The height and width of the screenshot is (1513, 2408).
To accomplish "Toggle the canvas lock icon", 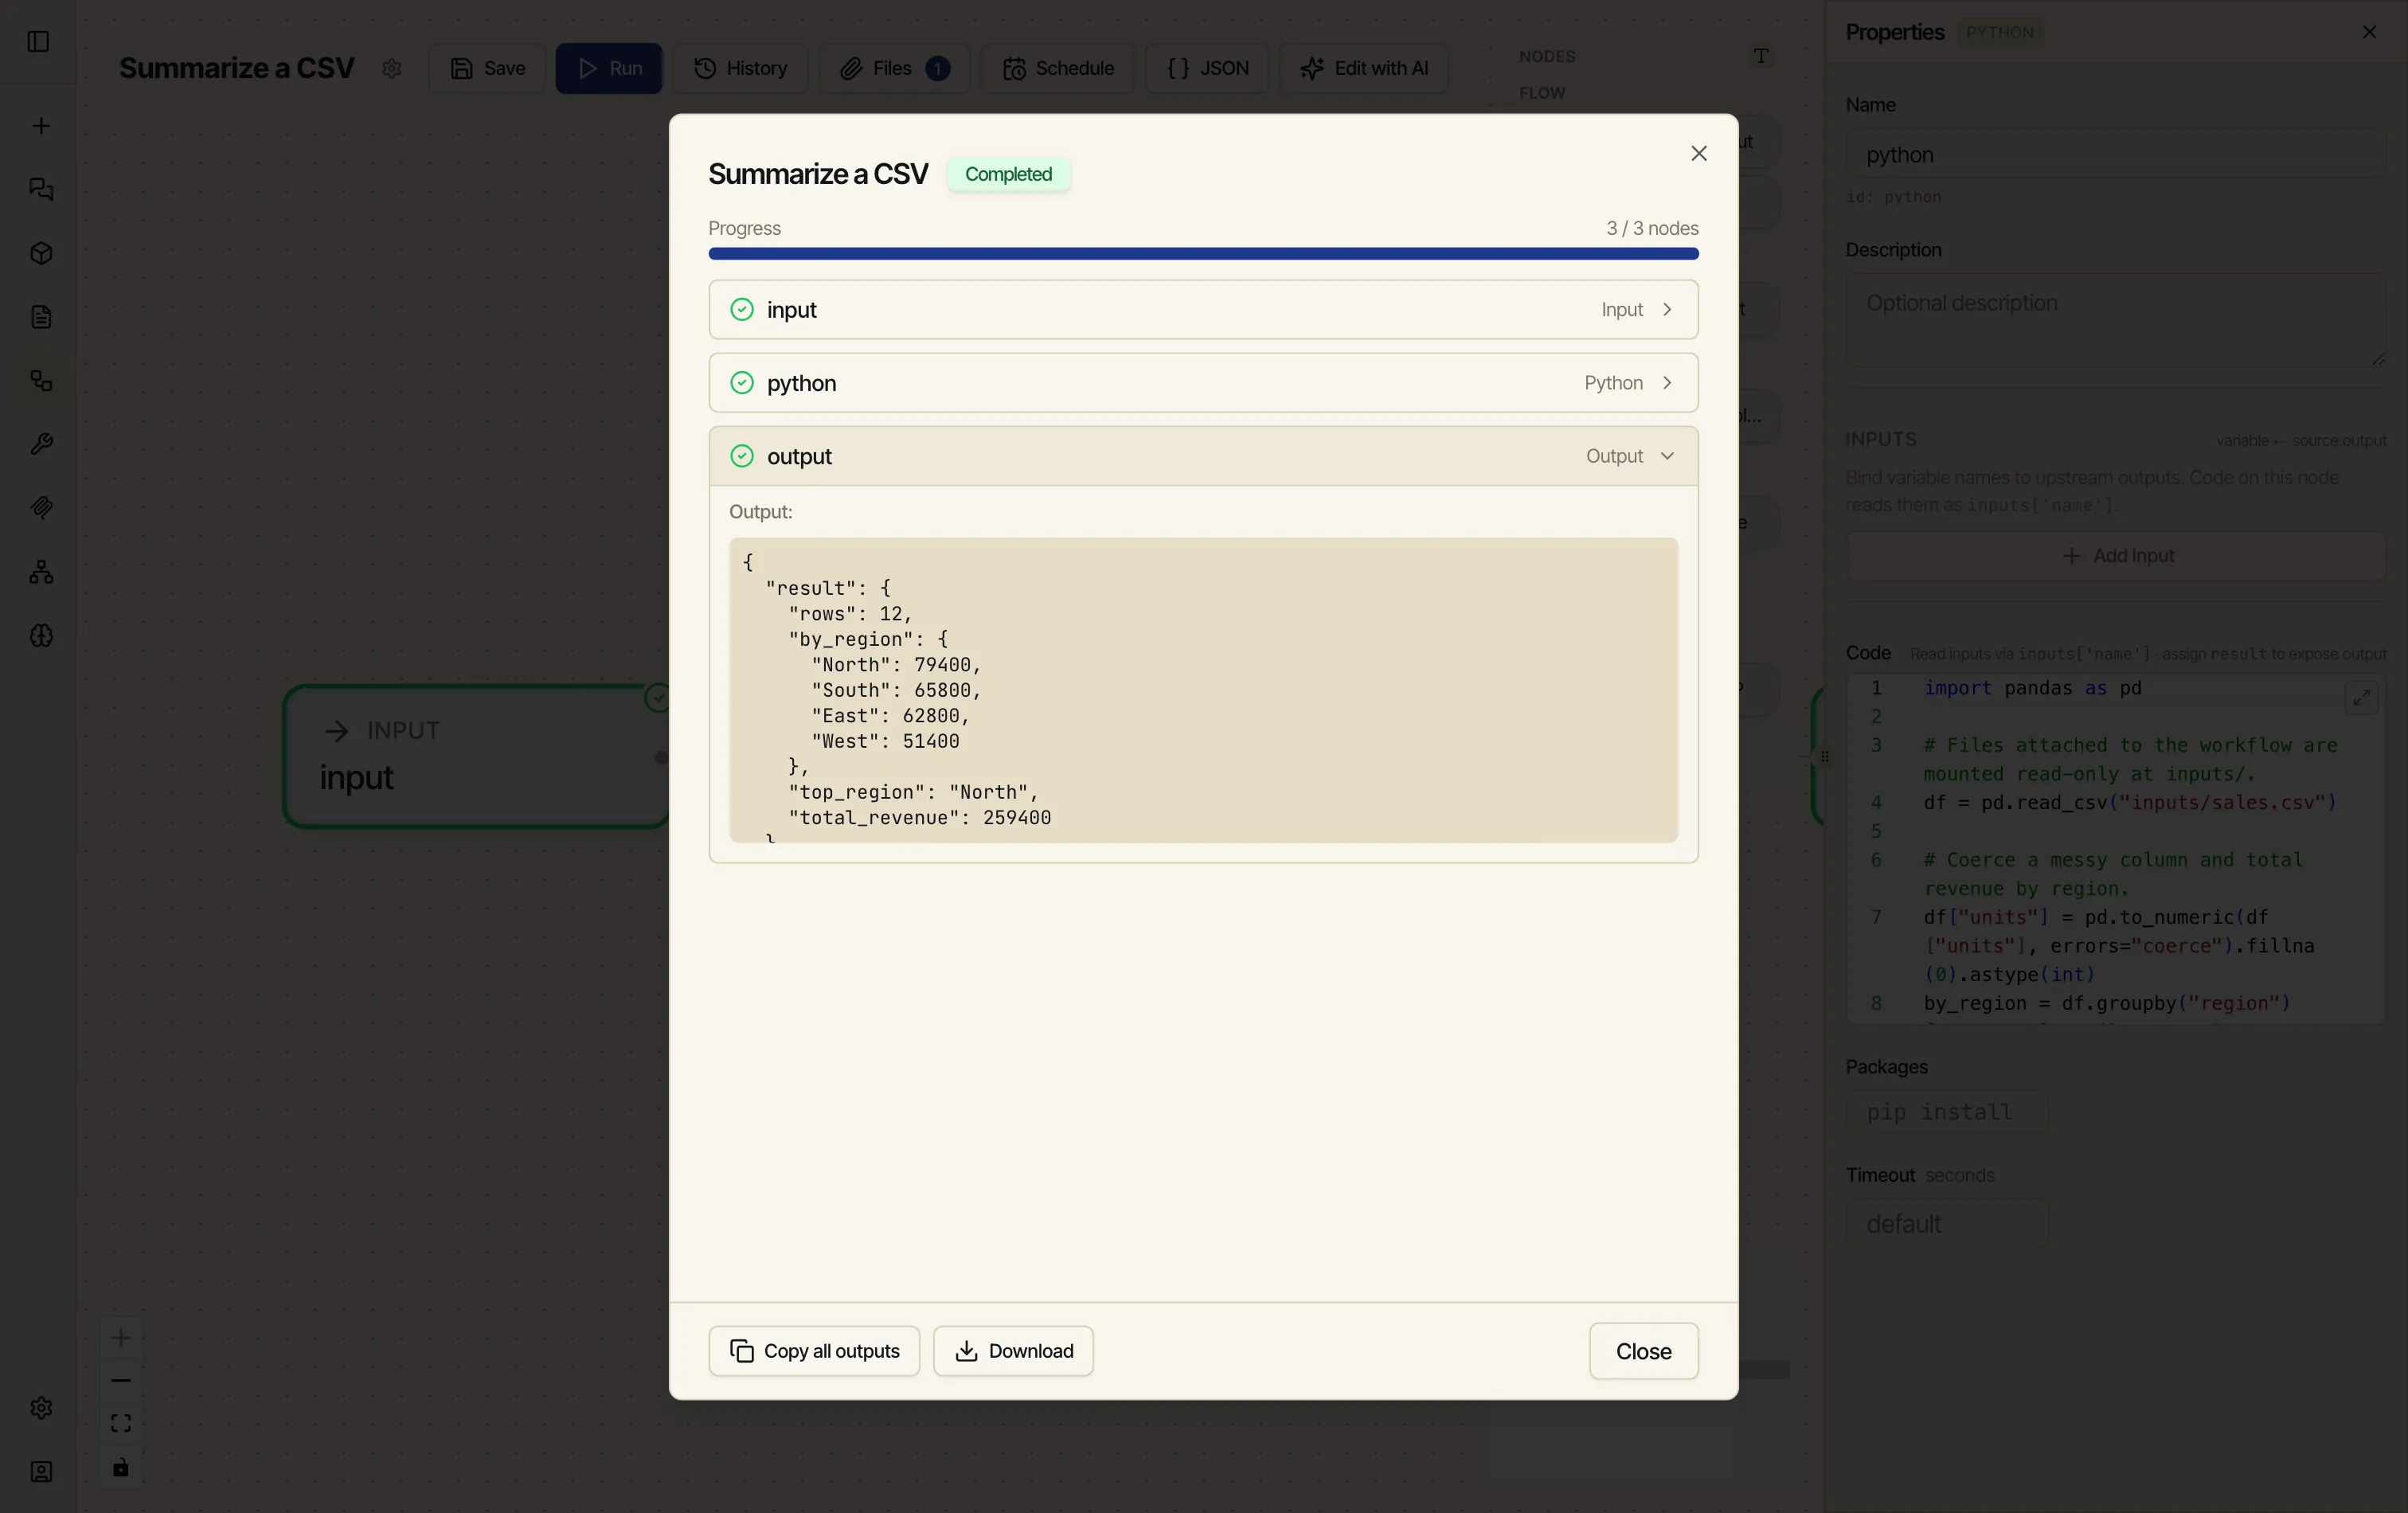I will click(121, 1467).
